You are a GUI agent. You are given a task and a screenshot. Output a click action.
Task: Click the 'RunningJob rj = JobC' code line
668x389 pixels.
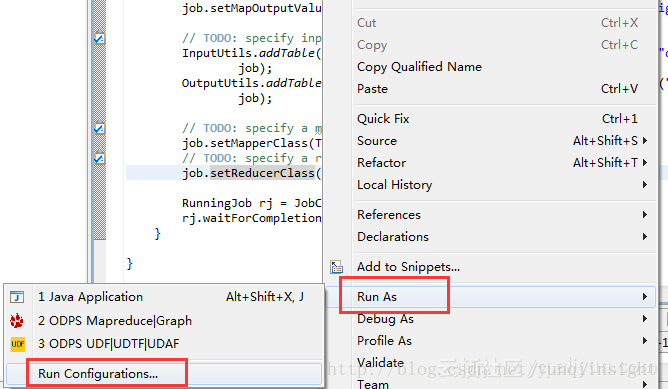click(x=251, y=203)
